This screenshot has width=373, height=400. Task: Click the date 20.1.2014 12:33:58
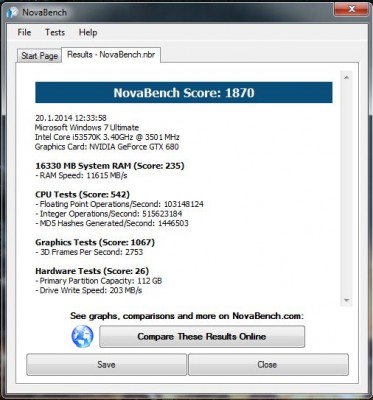[71, 118]
